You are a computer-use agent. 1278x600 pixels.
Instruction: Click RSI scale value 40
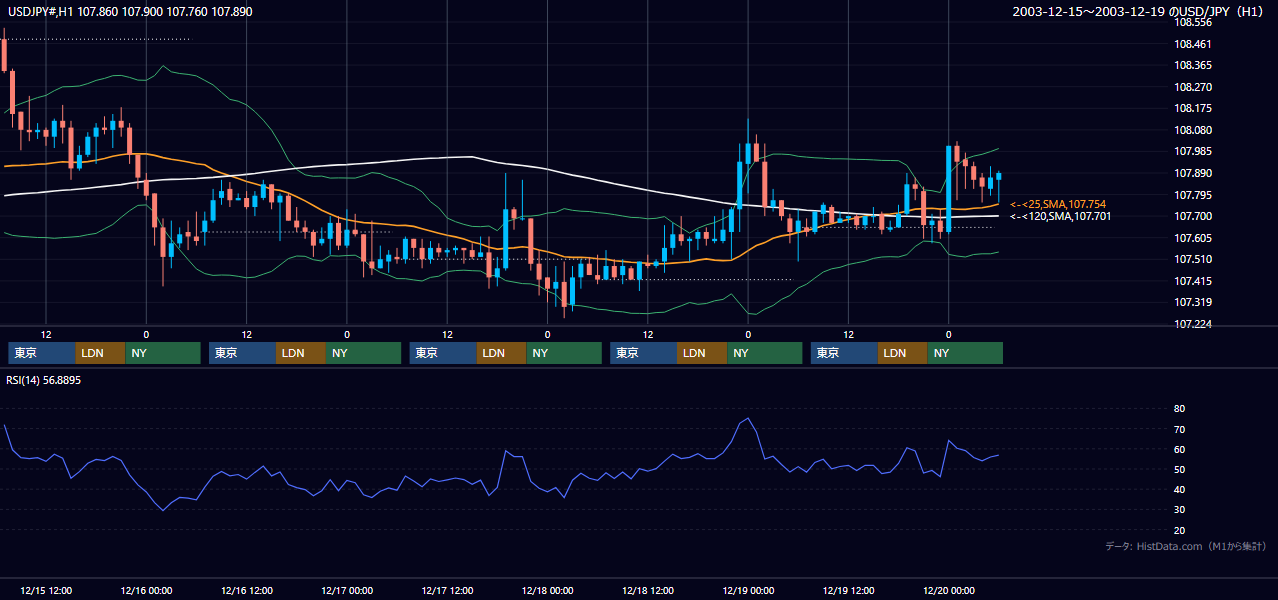tap(1180, 489)
